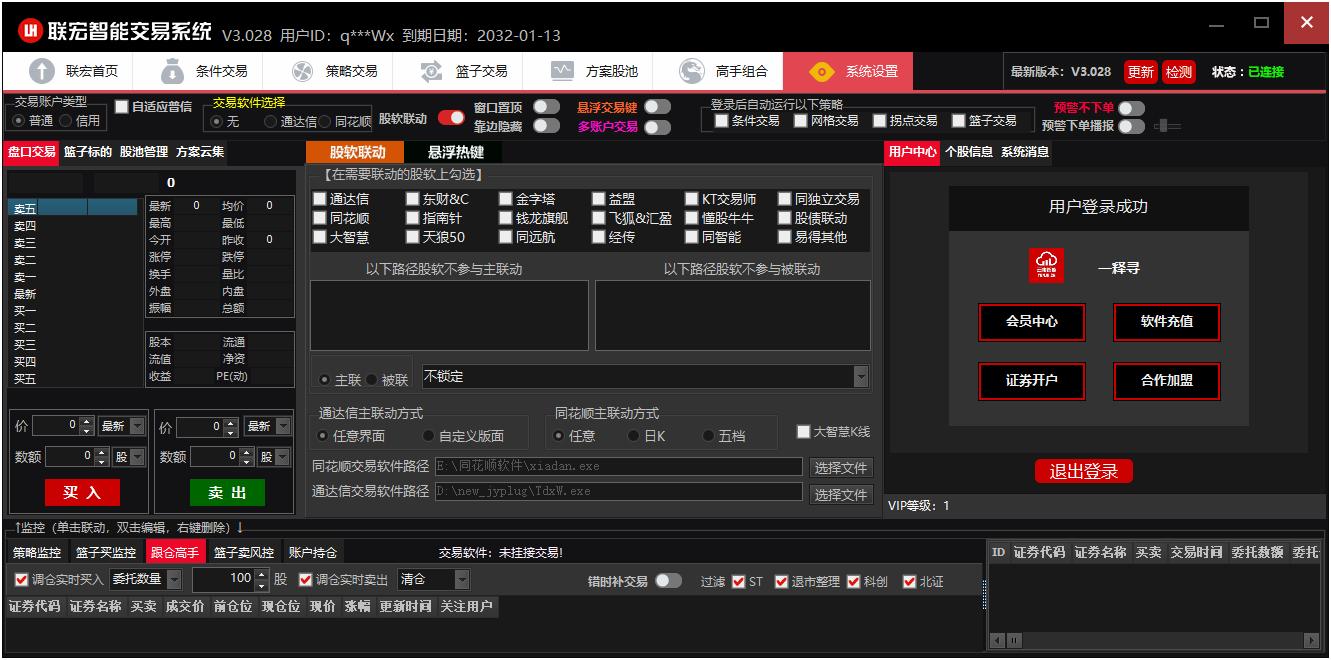1331x660 pixels.
Task: Click the red cloud user avatar icon
Action: (x=1046, y=266)
